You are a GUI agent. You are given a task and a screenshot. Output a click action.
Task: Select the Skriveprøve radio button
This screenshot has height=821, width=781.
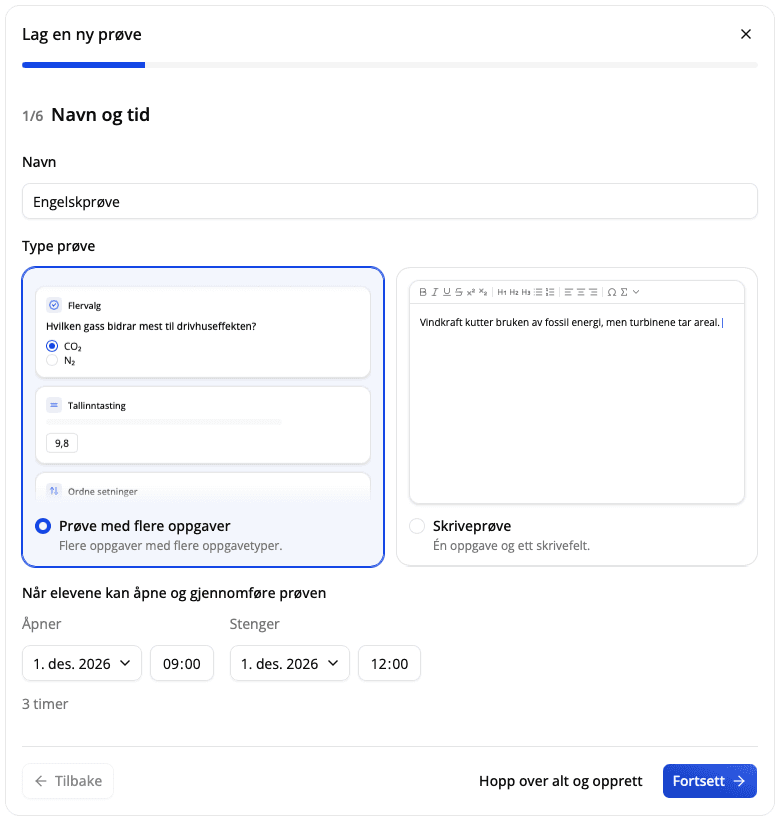[417, 526]
